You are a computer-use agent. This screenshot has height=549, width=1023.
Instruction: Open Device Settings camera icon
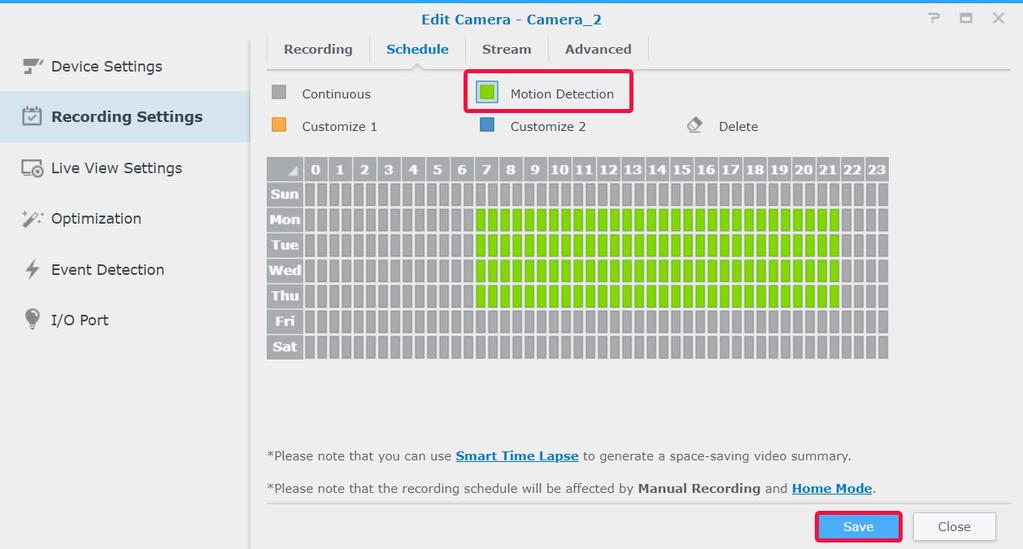[x=32, y=66]
